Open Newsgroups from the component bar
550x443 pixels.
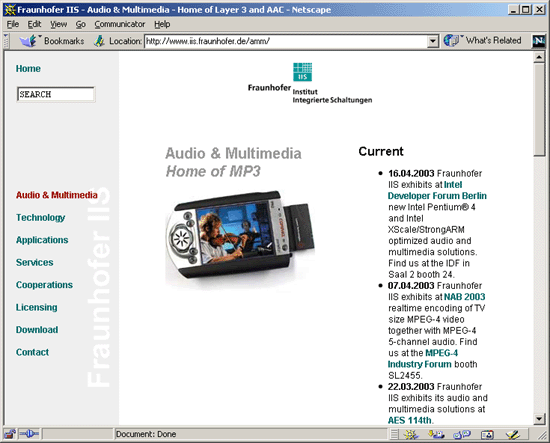462,435
